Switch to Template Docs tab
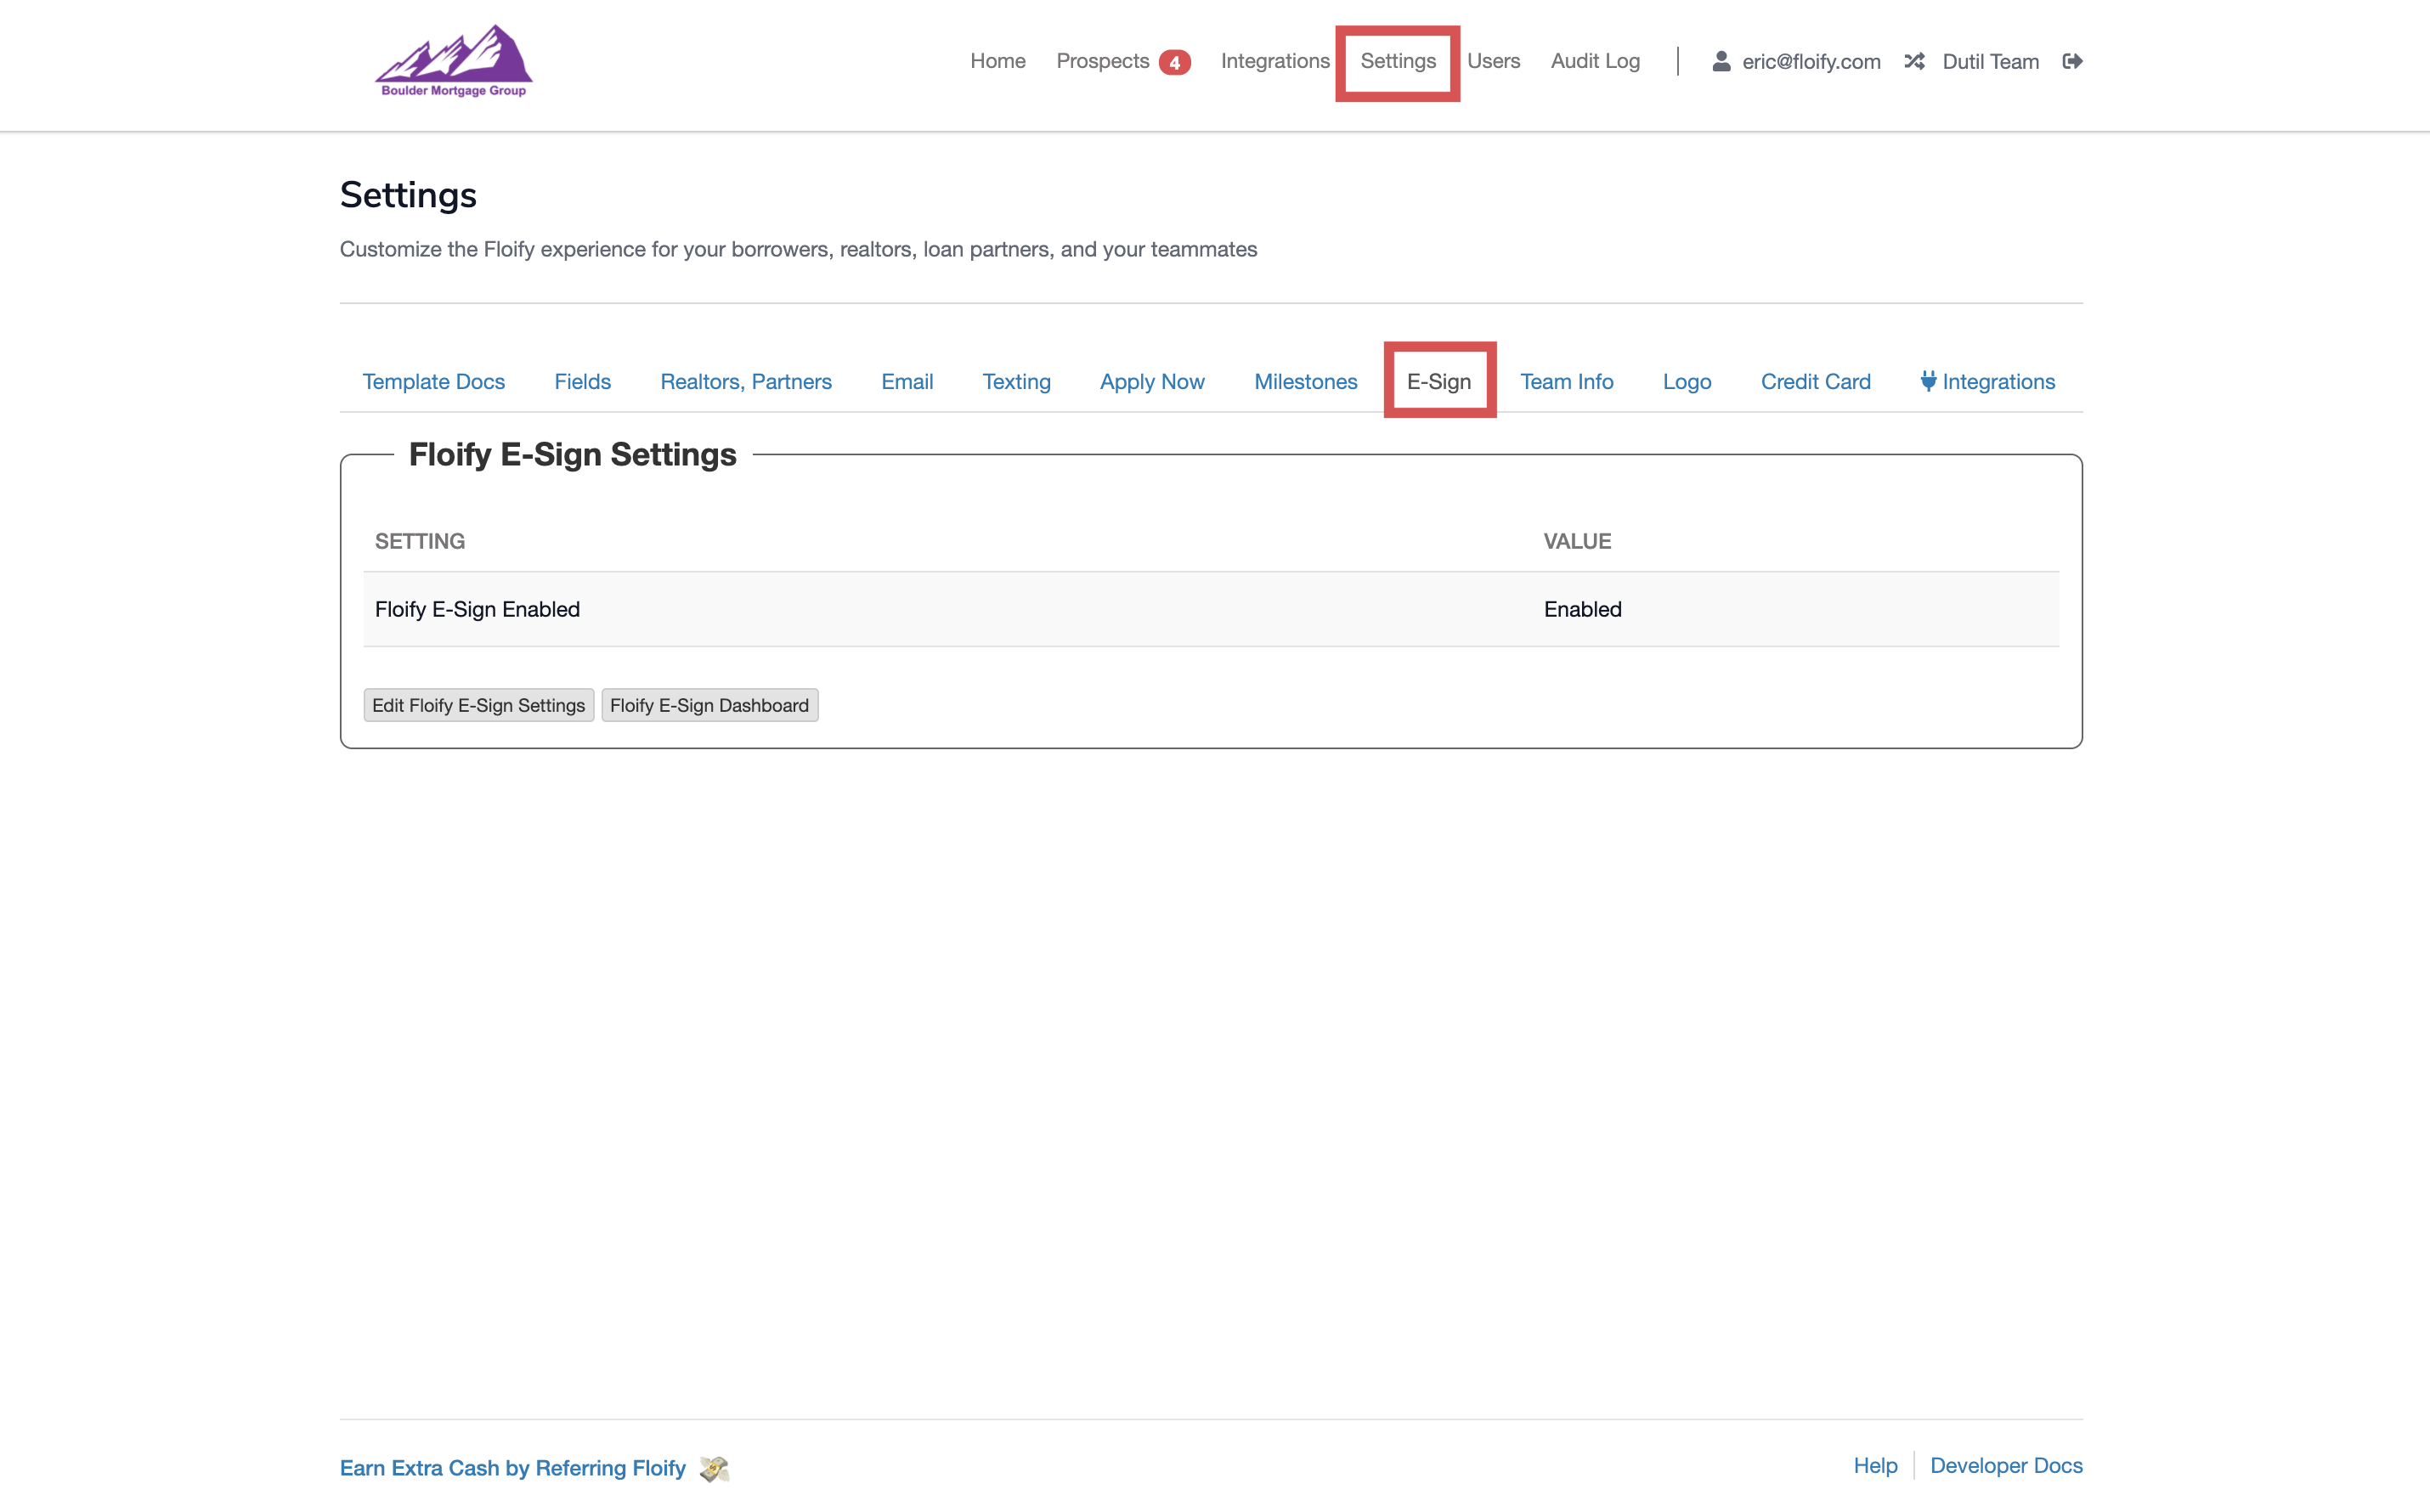2430x1512 pixels. click(x=433, y=381)
